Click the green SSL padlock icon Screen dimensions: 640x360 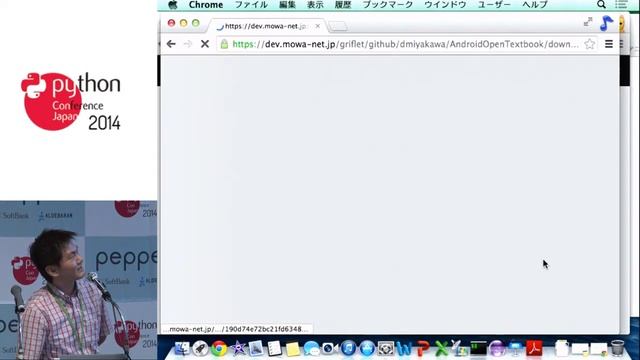(x=224, y=44)
